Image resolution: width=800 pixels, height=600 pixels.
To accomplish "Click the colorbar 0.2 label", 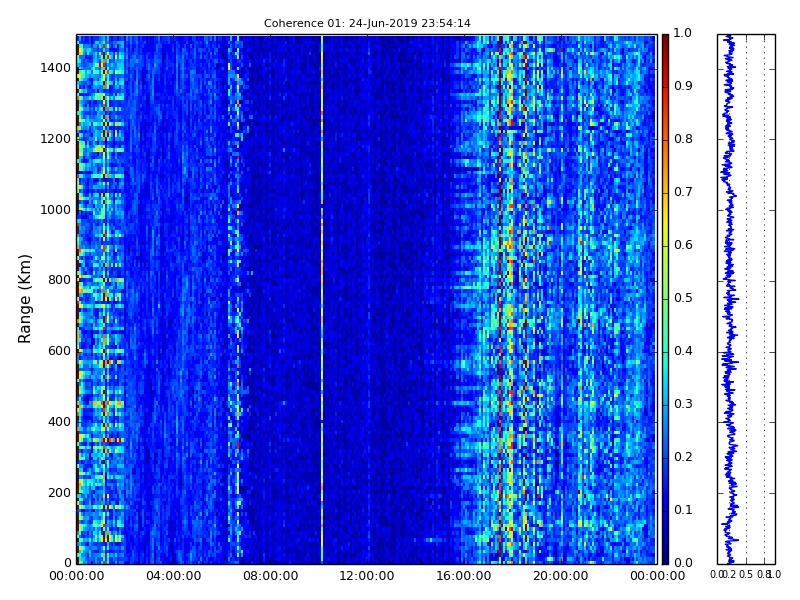I will tap(683, 457).
